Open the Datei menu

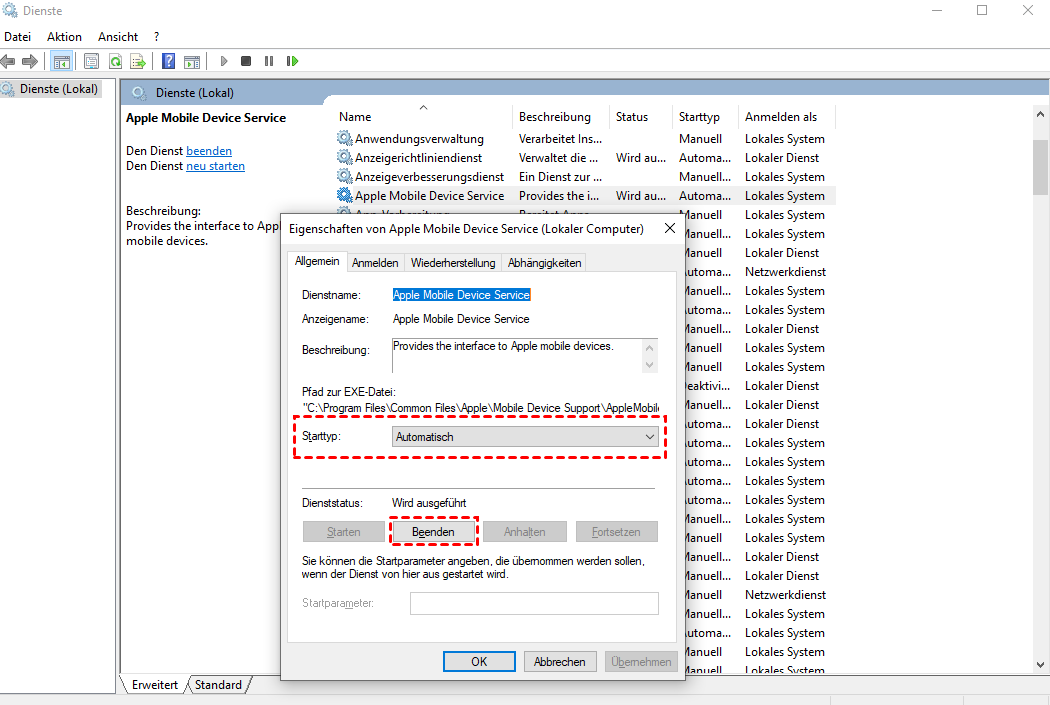click(x=17, y=37)
